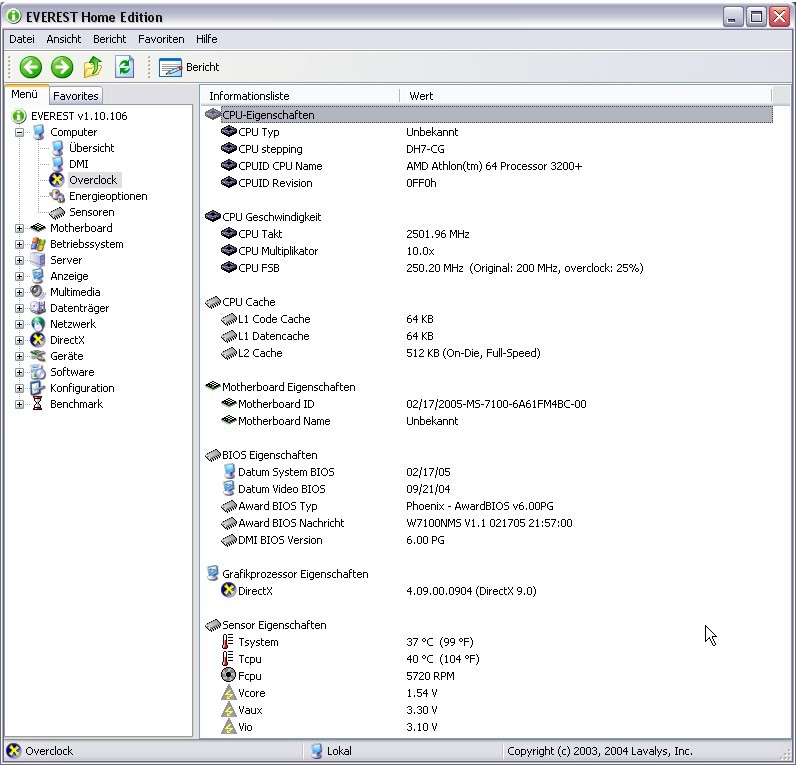
Task: Click the Sensoren chip icon in tree
Action: pos(57,212)
